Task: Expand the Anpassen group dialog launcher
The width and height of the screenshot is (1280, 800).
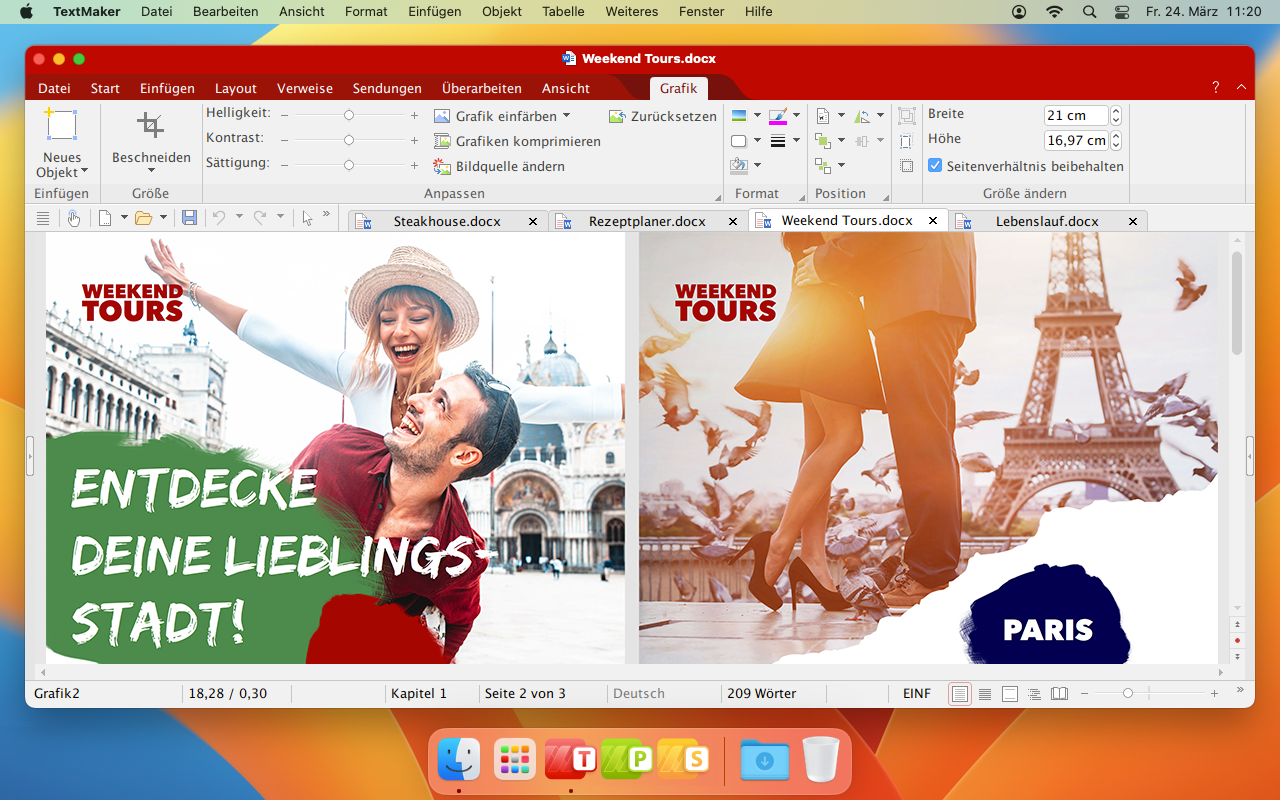Action: pos(717,197)
